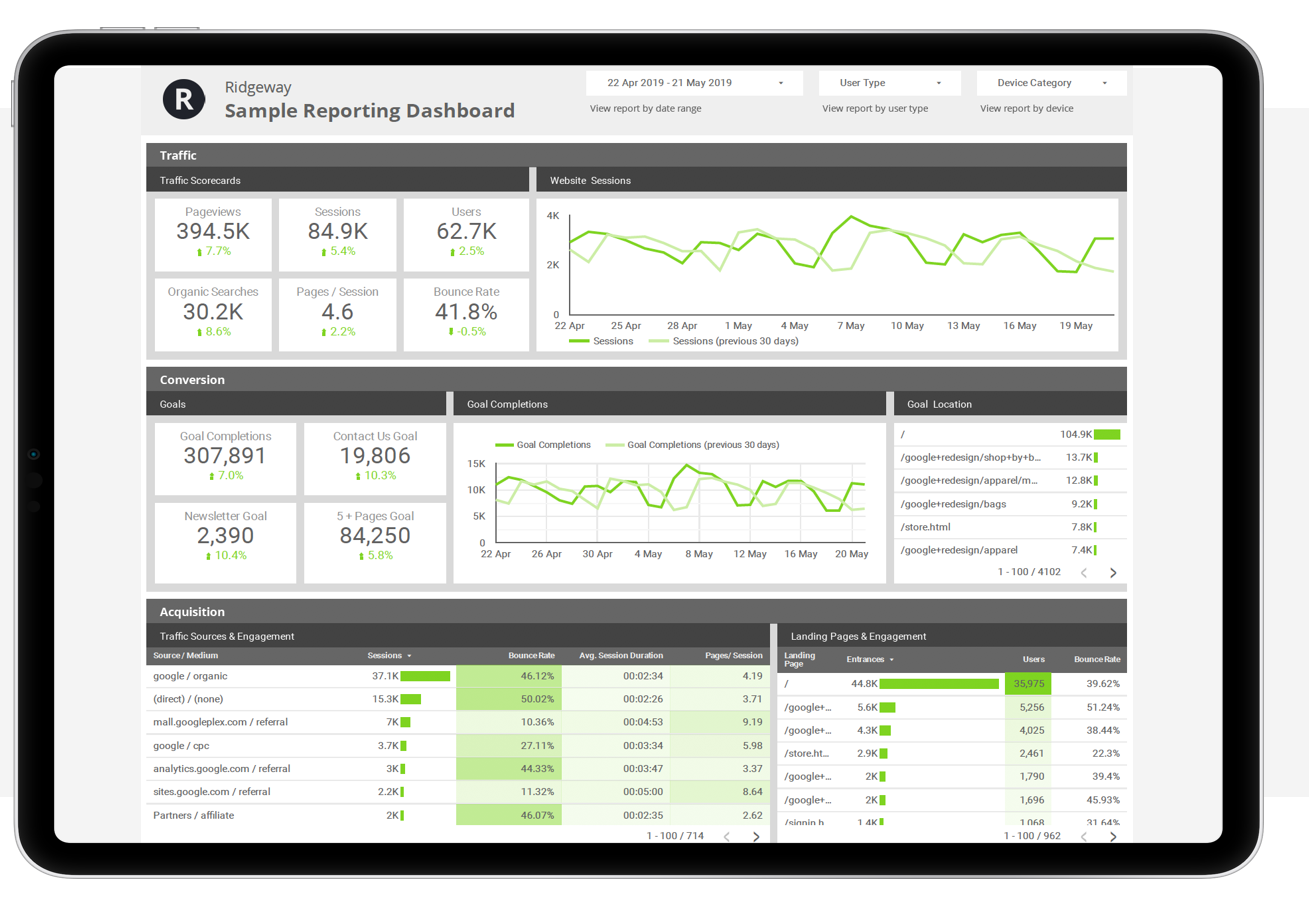Viewport: 1309px width, 900px height.
Task: Select the Acquisition section header
Action: coord(191,611)
